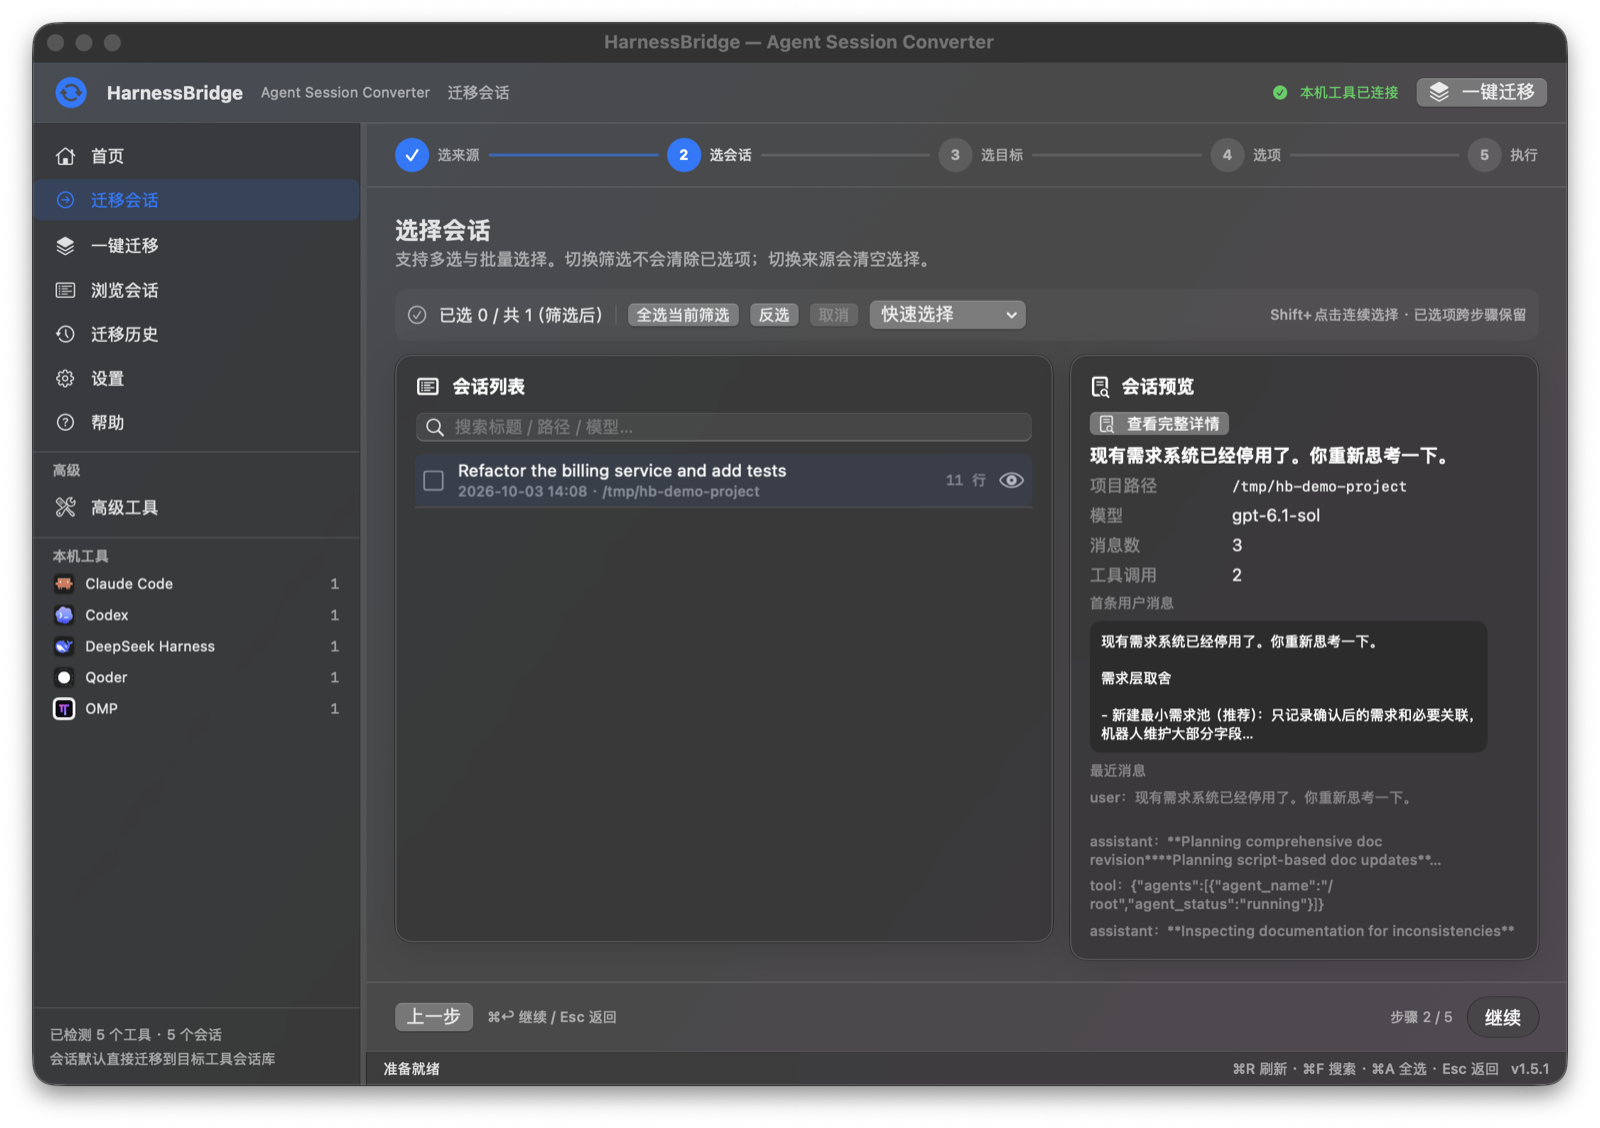Click the 帮助 question mark icon
This screenshot has height=1128, width=1600.
[65, 422]
